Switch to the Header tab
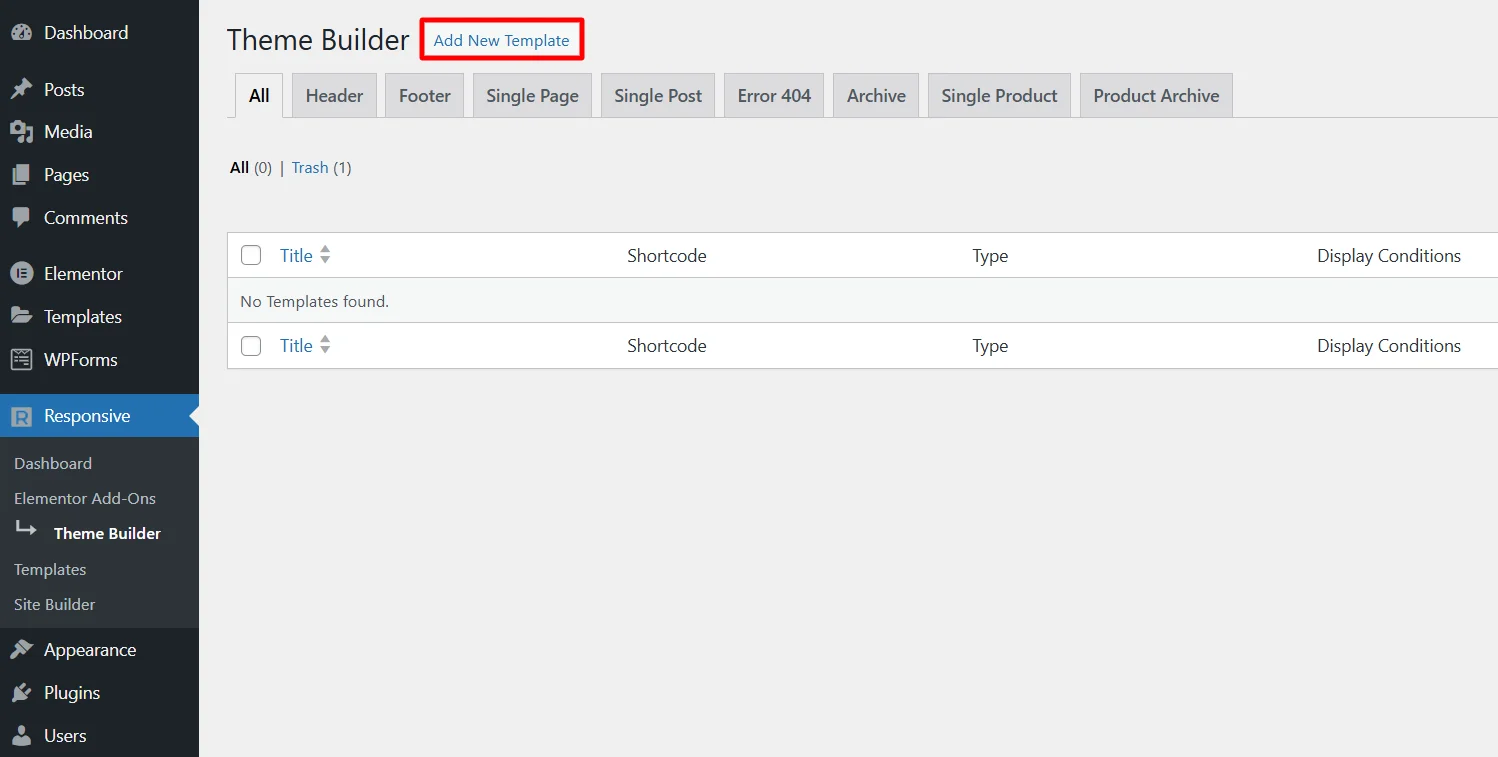 (x=334, y=96)
